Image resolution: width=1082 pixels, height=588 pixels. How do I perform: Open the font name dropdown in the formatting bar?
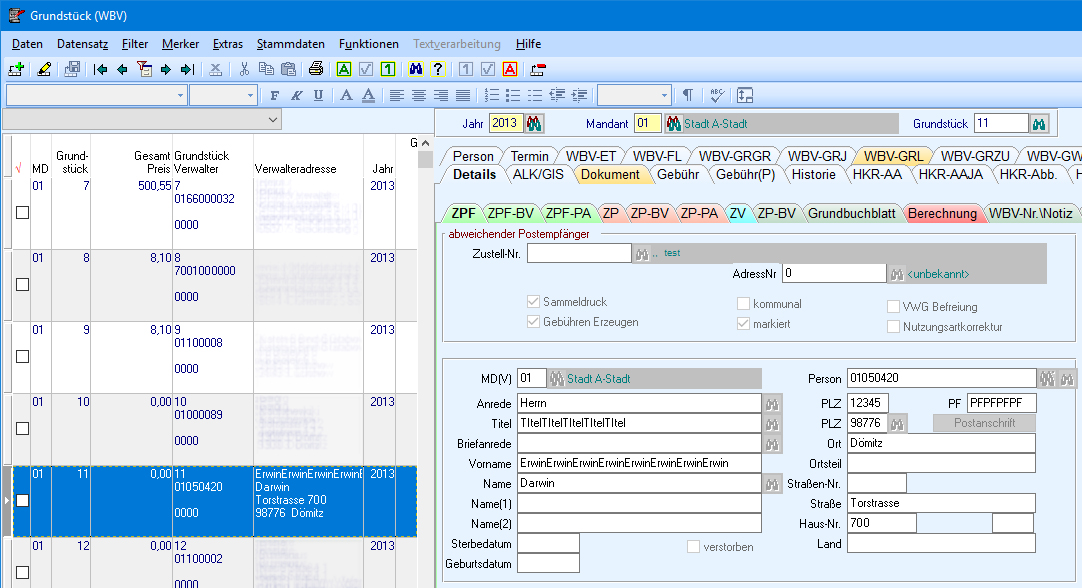(x=180, y=95)
